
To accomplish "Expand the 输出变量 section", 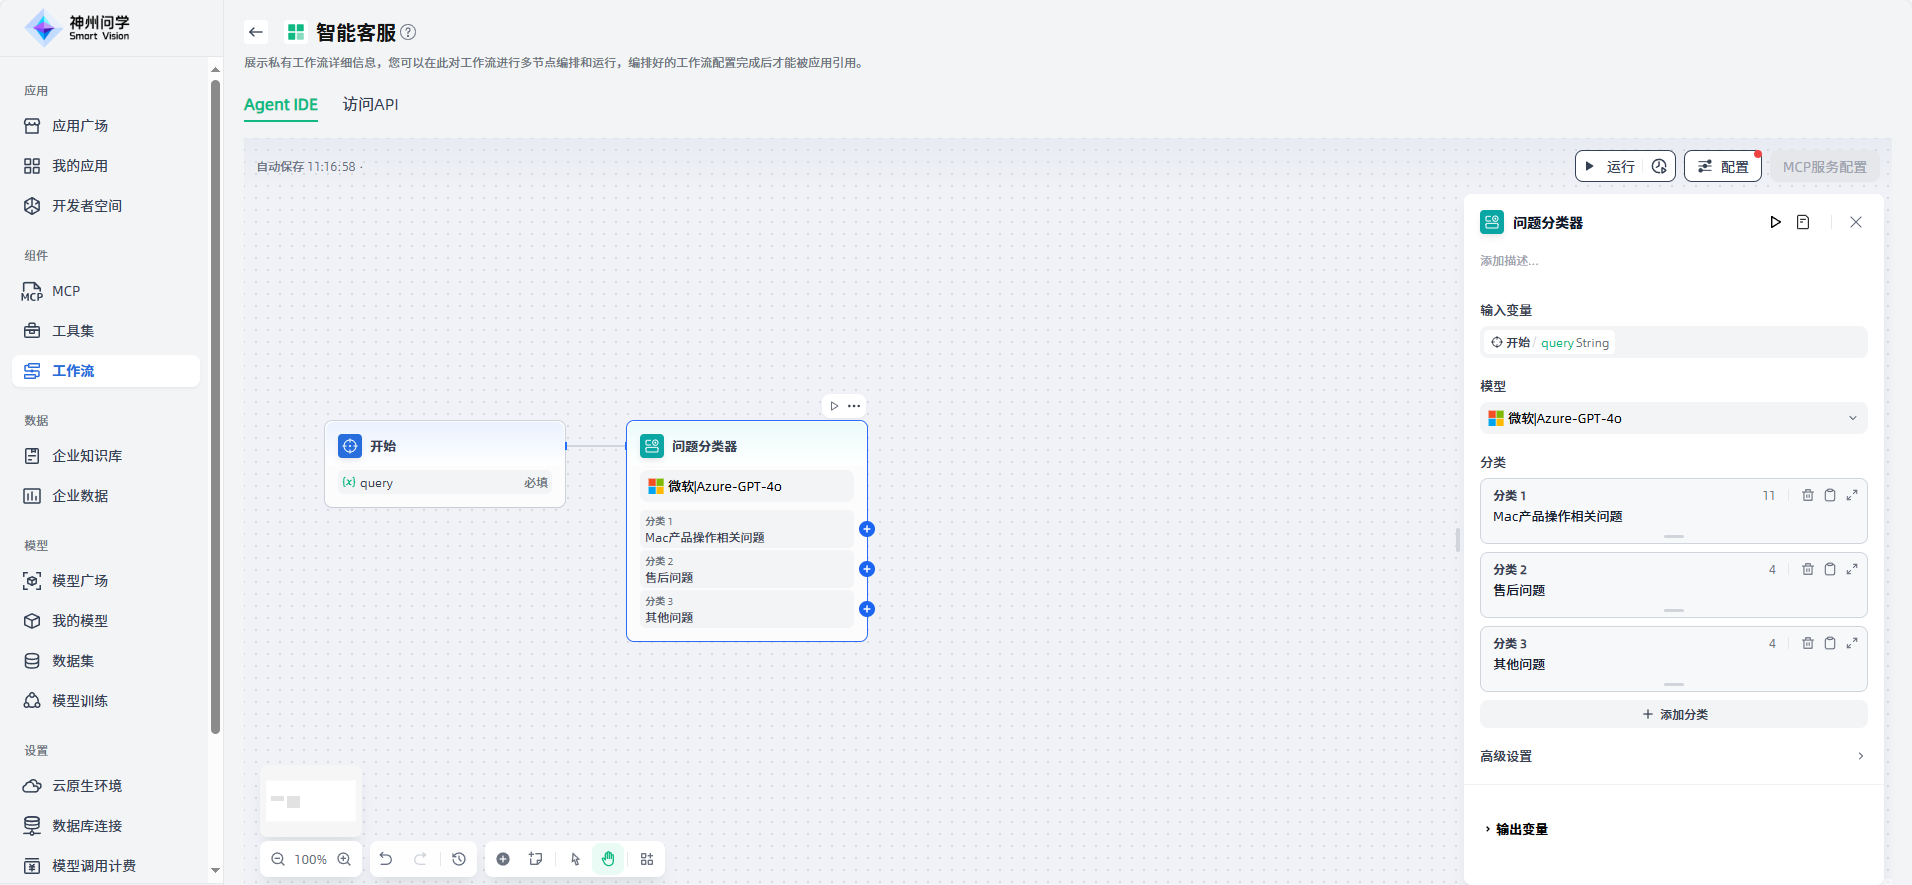I will pyautogui.click(x=1520, y=829).
